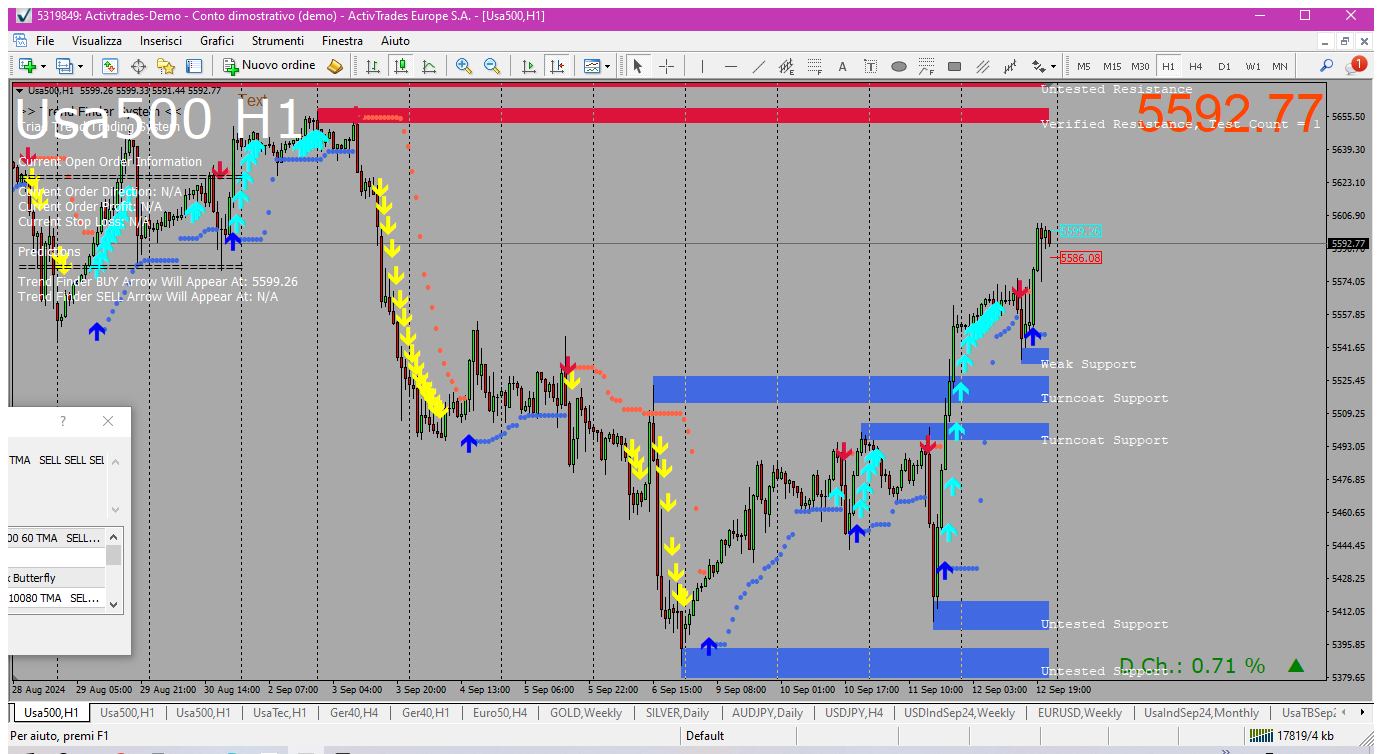Open the chat notifications icon

click(1356, 65)
